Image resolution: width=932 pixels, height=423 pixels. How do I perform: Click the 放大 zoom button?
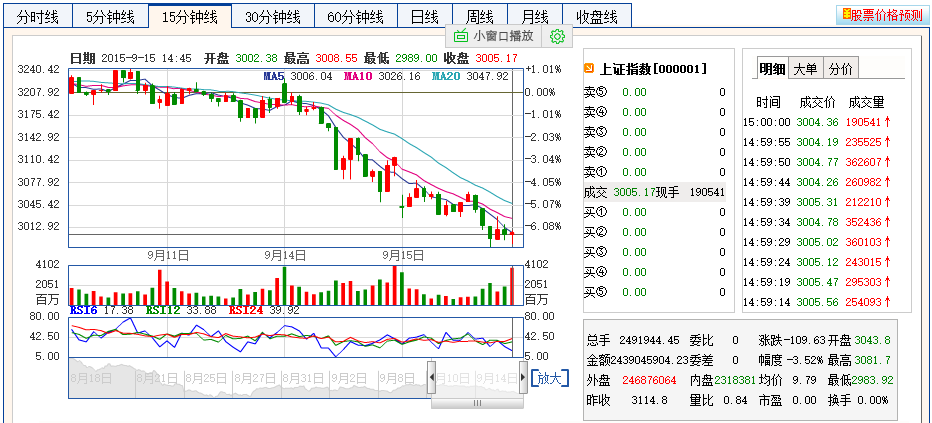(549, 378)
